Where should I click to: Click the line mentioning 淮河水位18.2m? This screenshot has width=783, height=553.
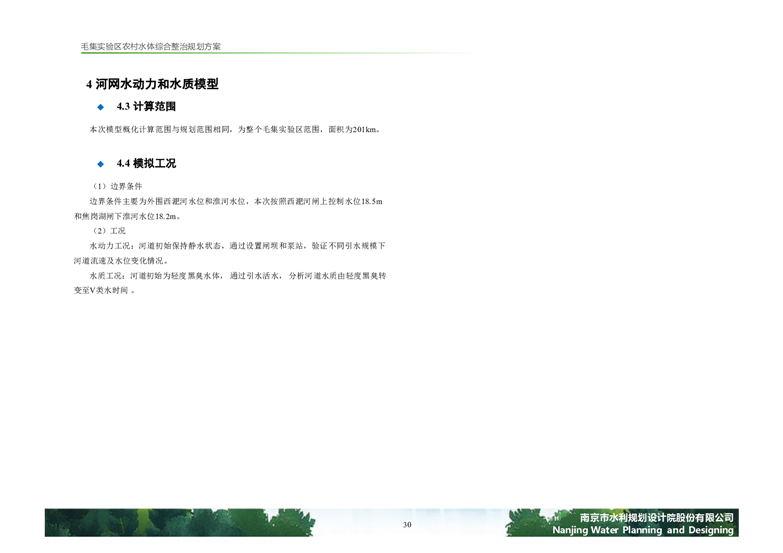tap(128, 216)
